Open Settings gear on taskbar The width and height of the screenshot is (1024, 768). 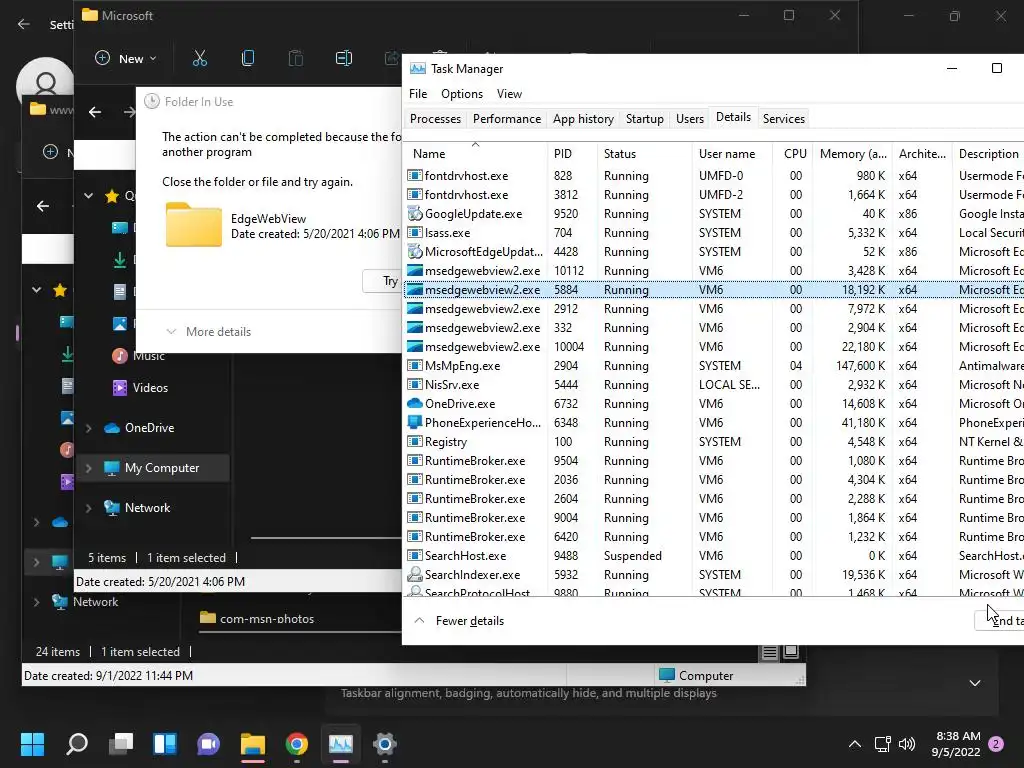385,744
